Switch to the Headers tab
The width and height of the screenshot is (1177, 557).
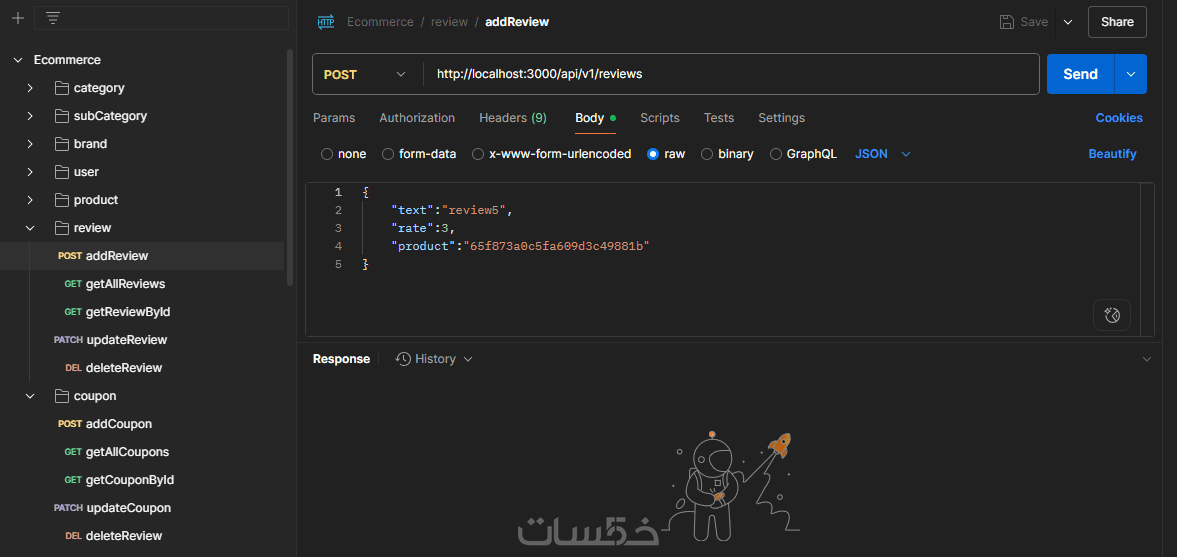click(x=512, y=118)
